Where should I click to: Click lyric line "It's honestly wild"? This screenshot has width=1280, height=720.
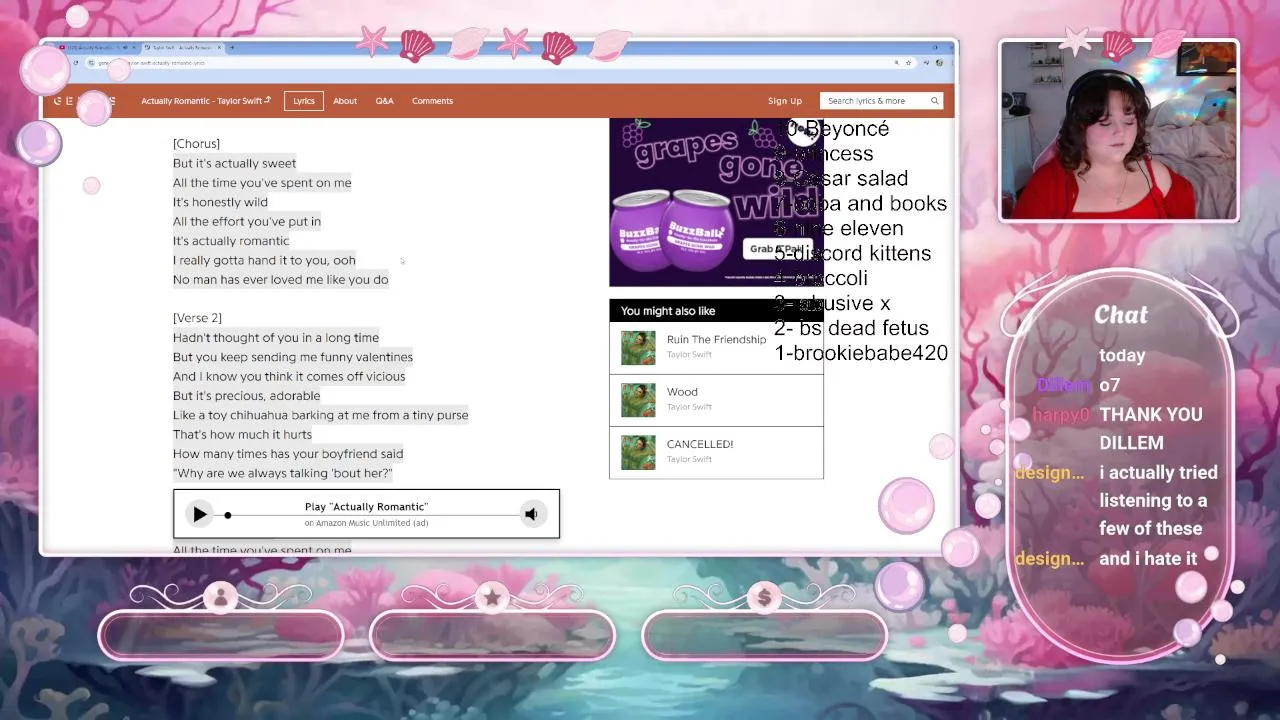(220, 202)
